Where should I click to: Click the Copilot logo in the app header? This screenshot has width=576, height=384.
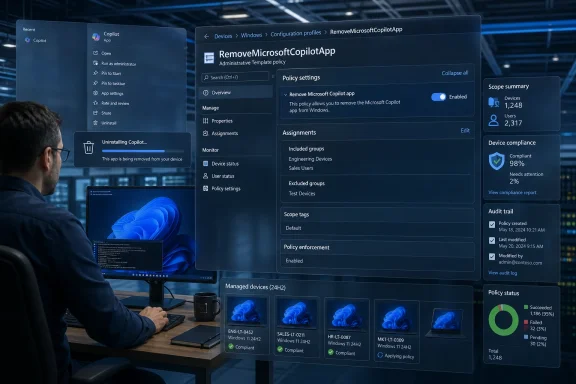(x=96, y=36)
